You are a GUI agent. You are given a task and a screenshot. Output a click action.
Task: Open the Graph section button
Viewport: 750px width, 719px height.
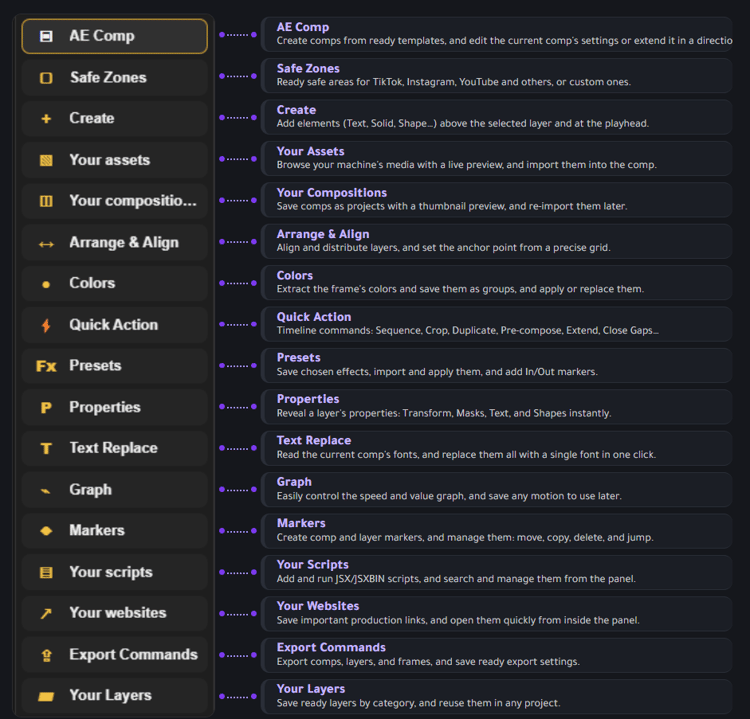coord(115,490)
